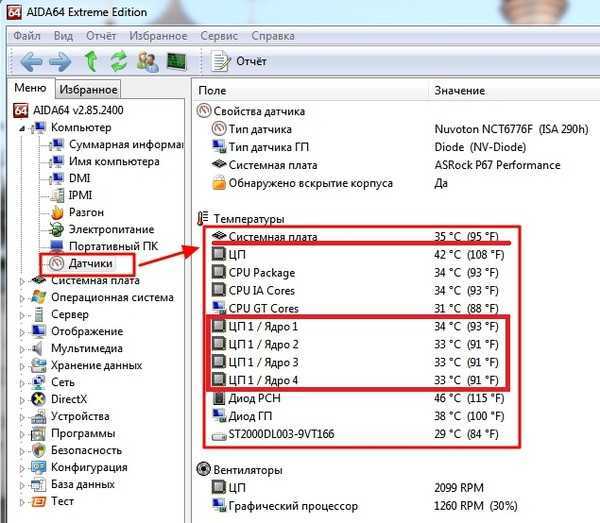The height and width of the screenshot is (523, 600).
Task: Select the Тип датчика row
Action: point(400,129)
